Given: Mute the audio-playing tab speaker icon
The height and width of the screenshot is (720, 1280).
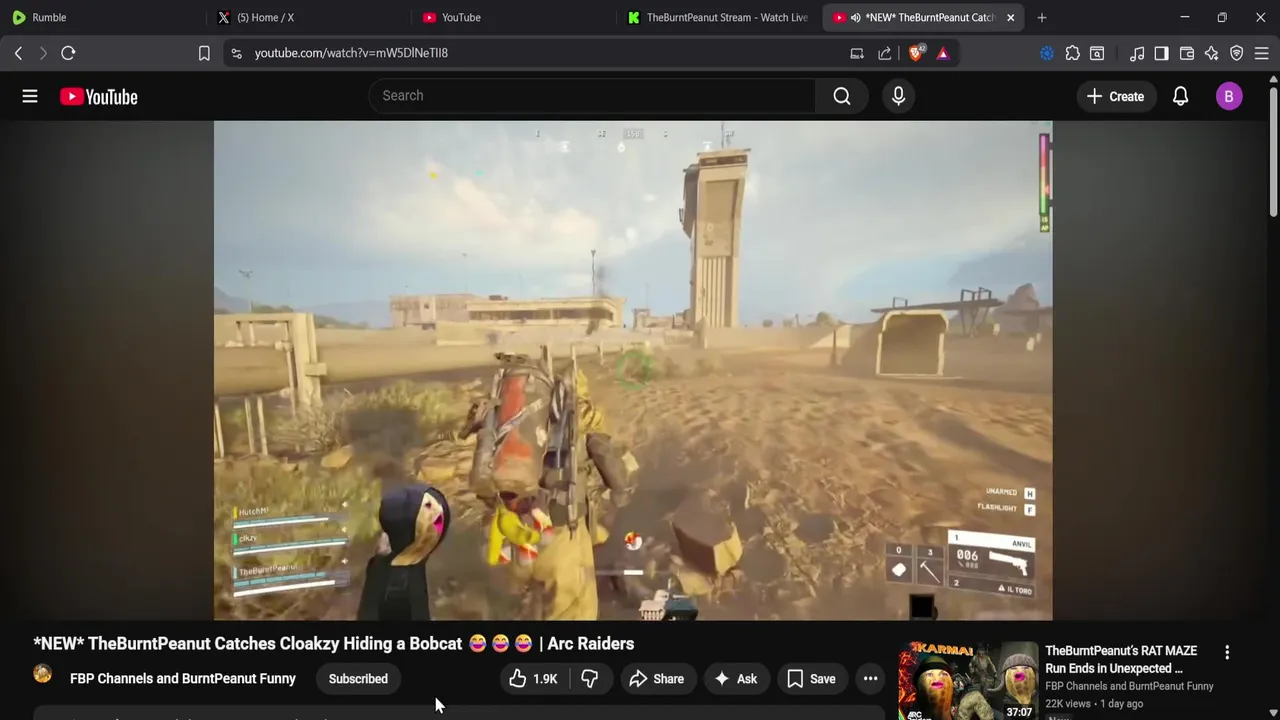Looking at the screenshot, I should pos(855,17).
